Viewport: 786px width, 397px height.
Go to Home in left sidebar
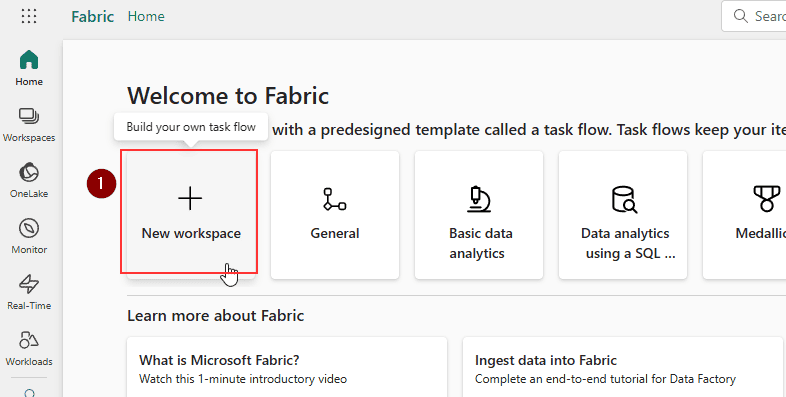coord(29,68)
